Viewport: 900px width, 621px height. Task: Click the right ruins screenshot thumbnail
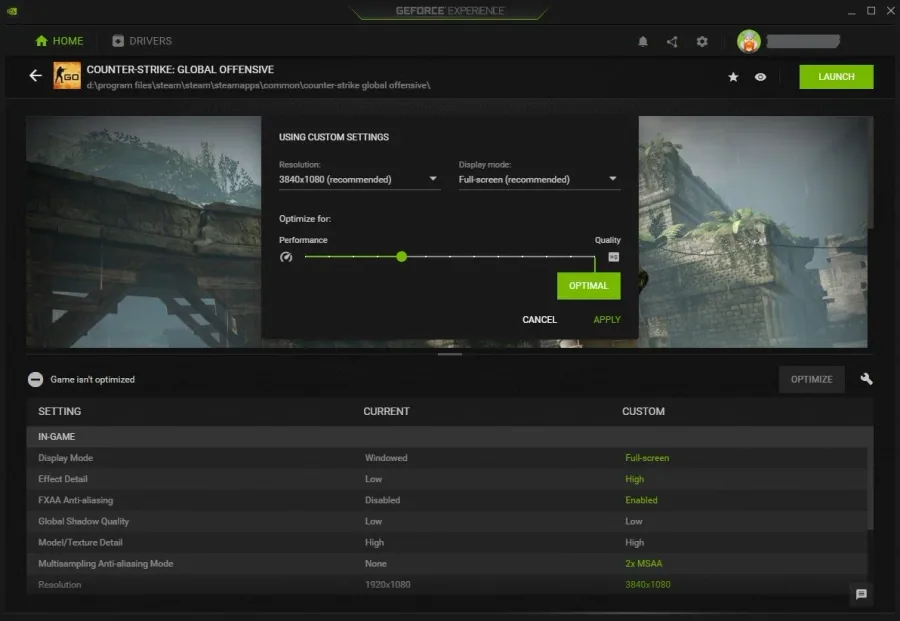point(753,232)
